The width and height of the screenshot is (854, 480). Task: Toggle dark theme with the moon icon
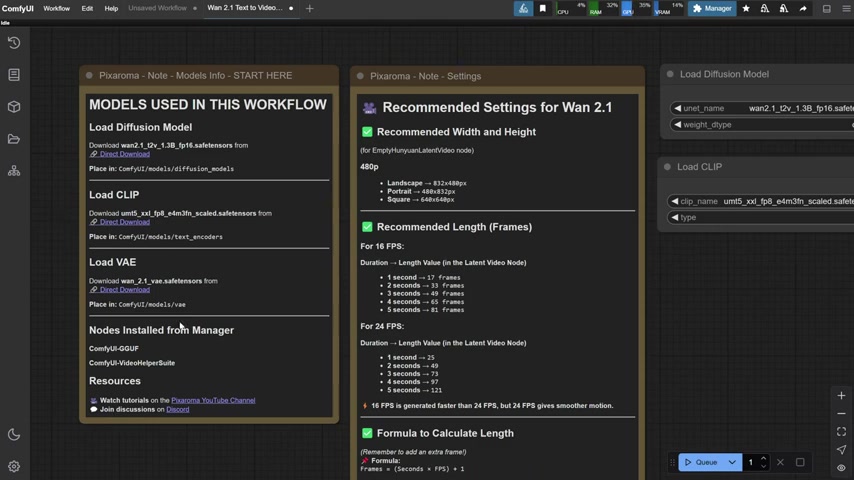click(x=14, y=434)
